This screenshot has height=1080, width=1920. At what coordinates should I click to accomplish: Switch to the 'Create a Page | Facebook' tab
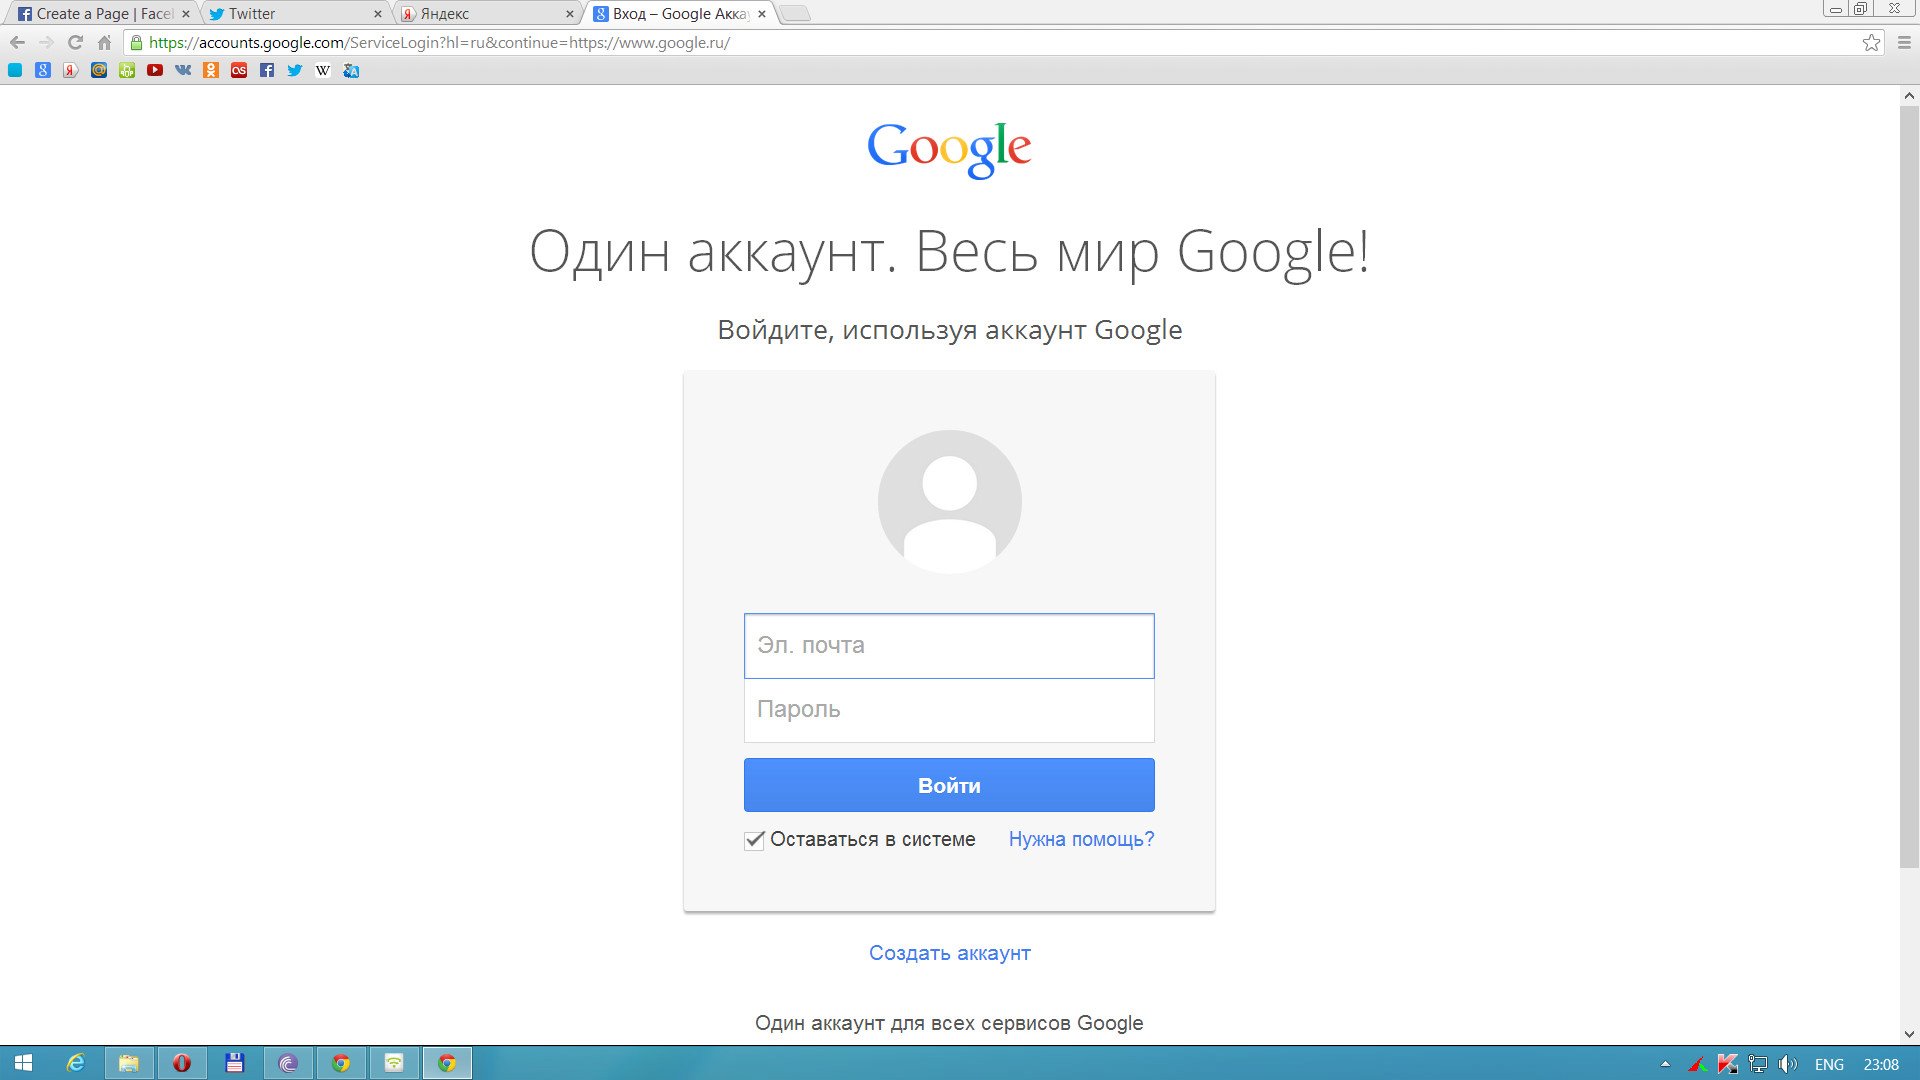(x=103, y=14)
